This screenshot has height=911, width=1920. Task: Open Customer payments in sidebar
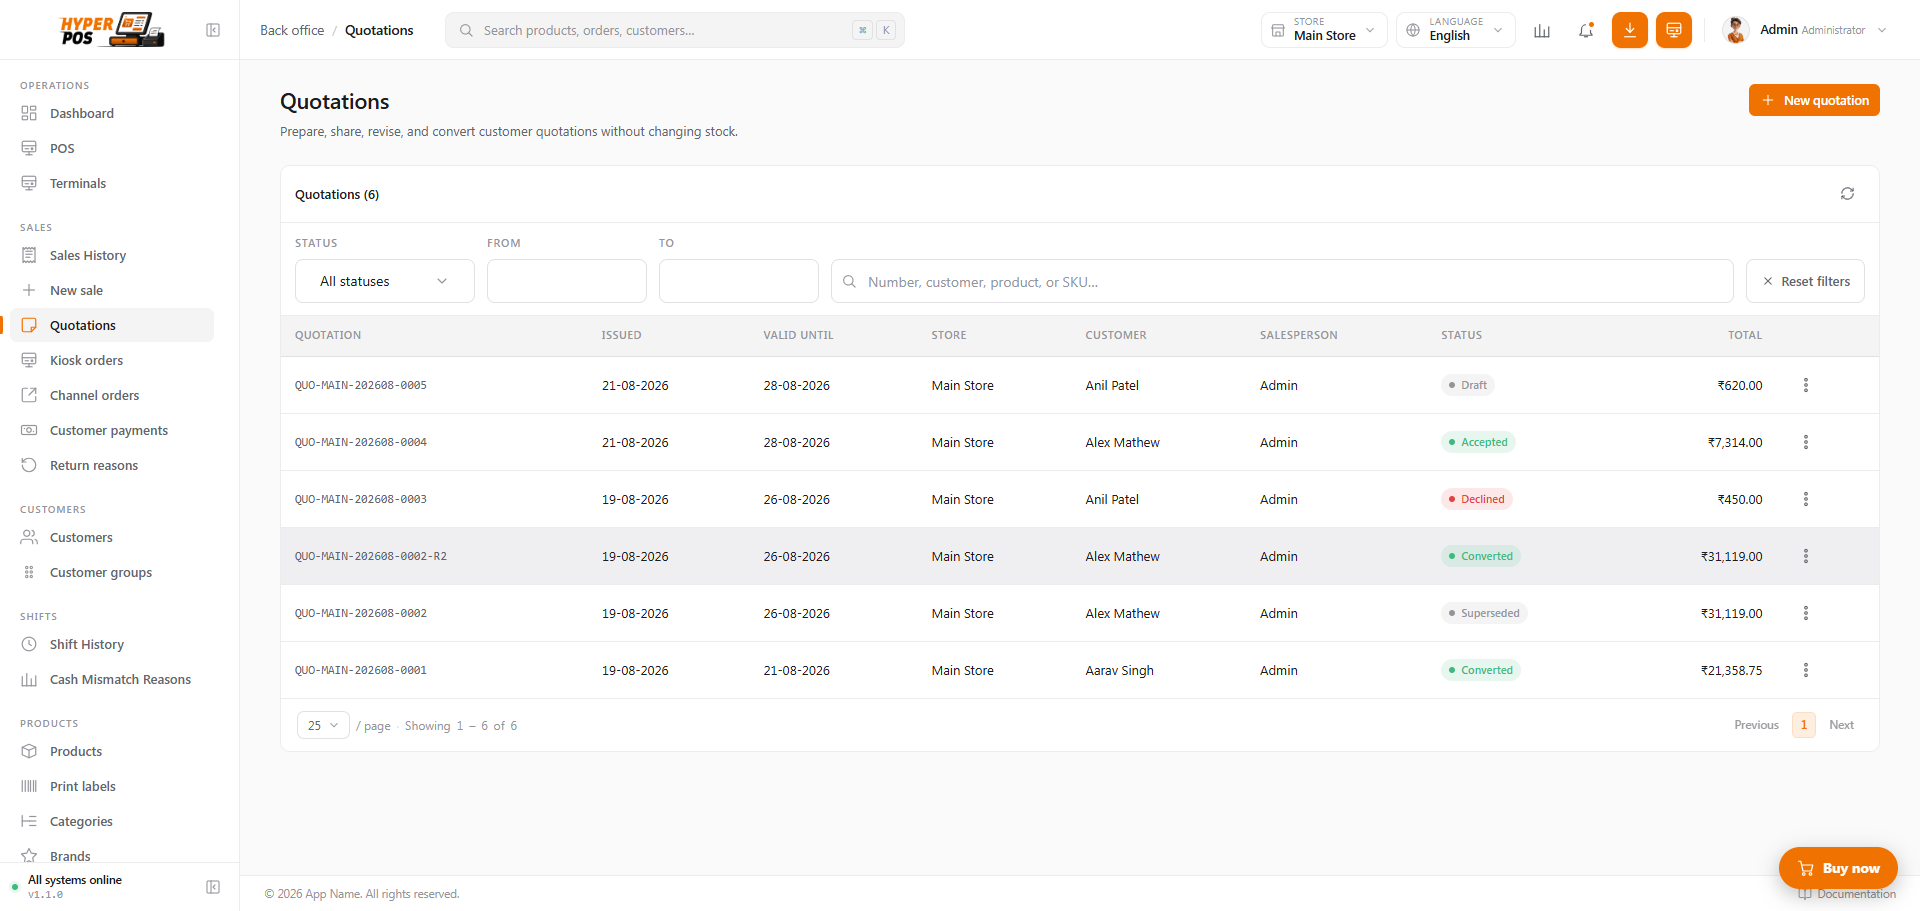click(x=112, y=430)
